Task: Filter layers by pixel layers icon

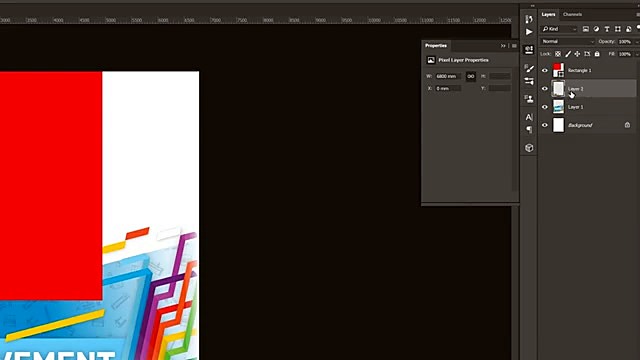Action: tap(586, 29)
